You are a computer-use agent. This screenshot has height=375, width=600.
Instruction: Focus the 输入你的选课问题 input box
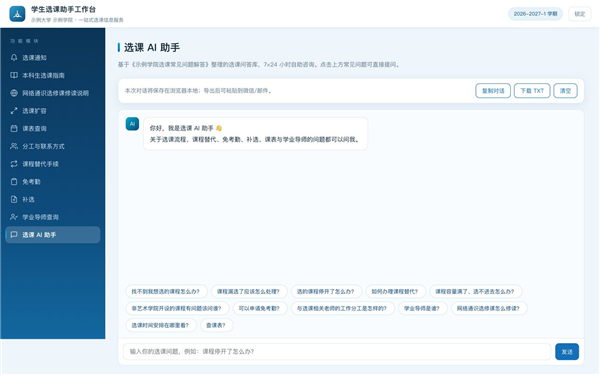[x=337, y=352]
